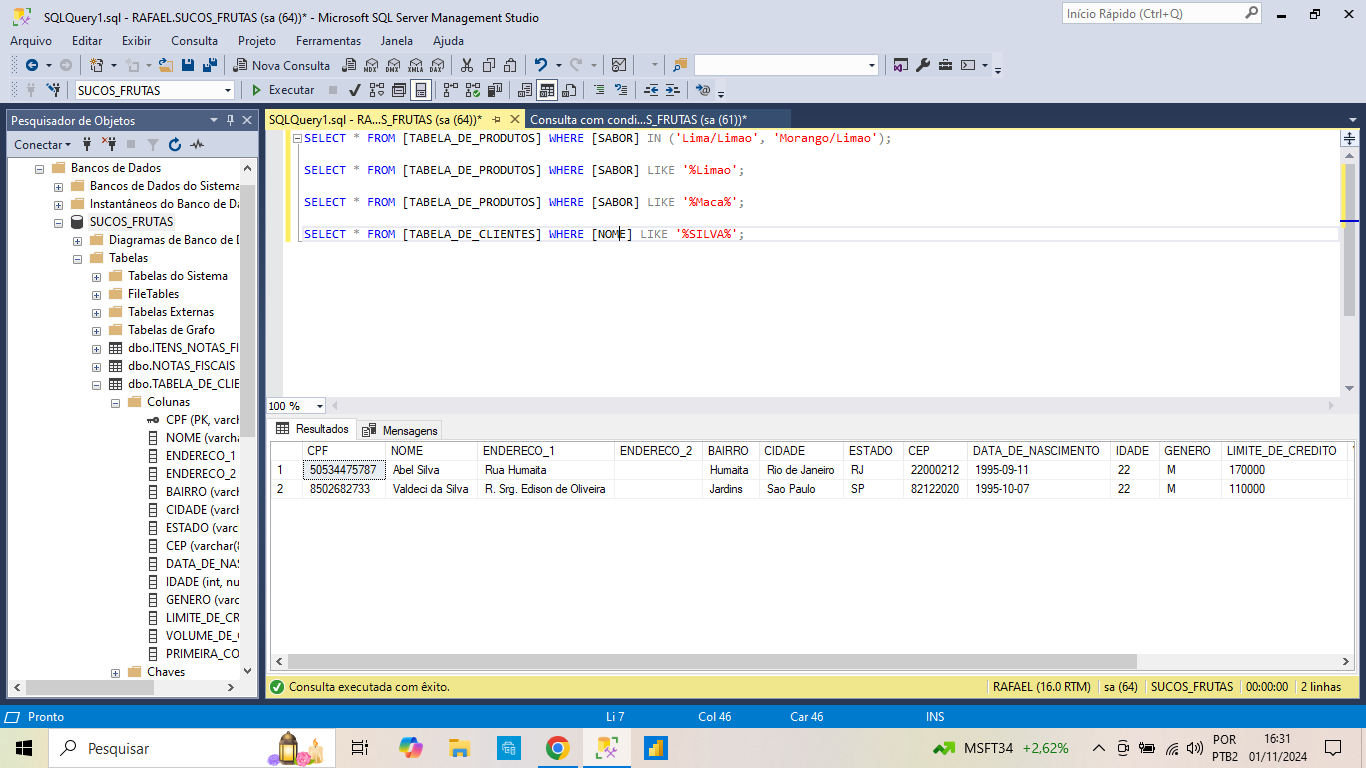This screenshot has width=1366, height=768.
Task: Click results grid horizontal scrollbar
Action: [x=711, y=661]
